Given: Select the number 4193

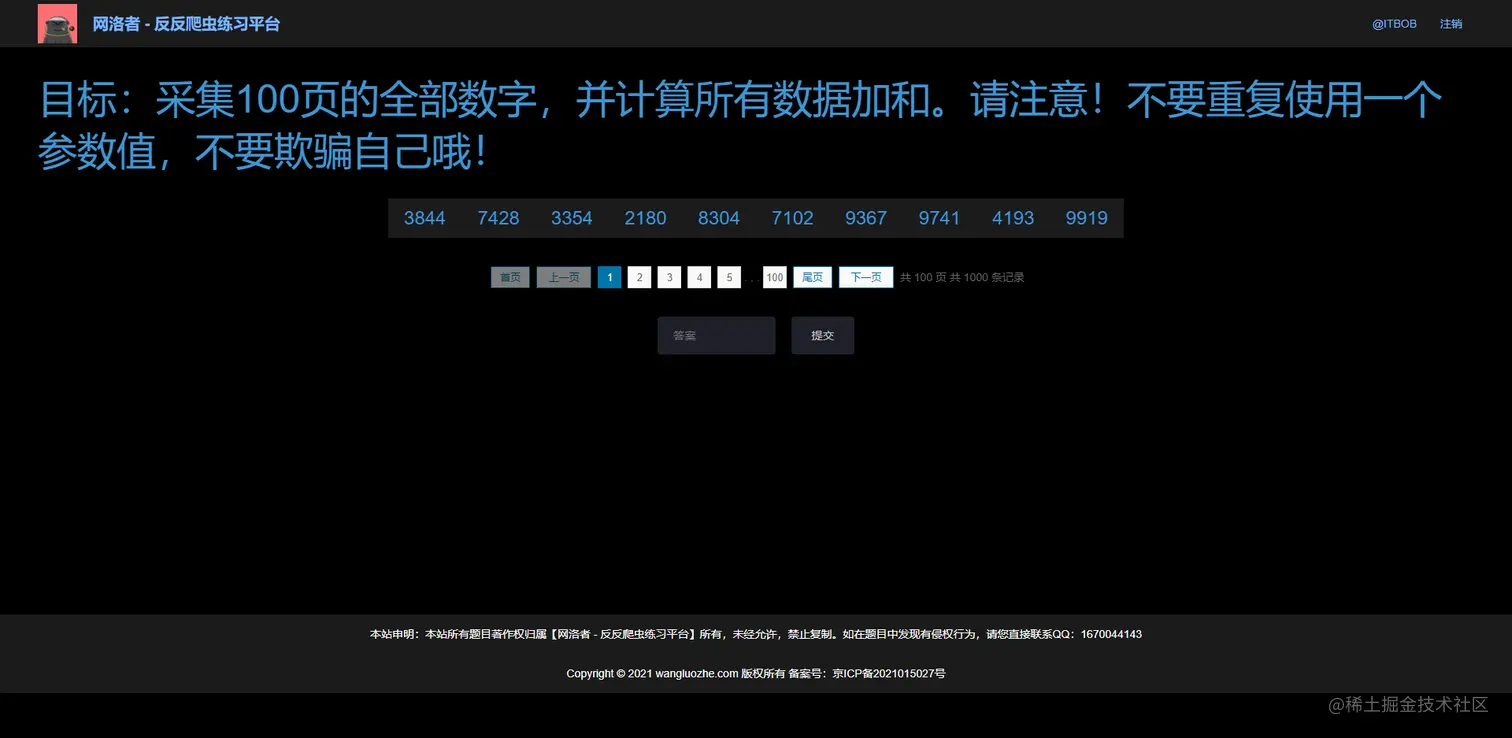Looking at the screenshot, I should click(x=1013, y=218).
